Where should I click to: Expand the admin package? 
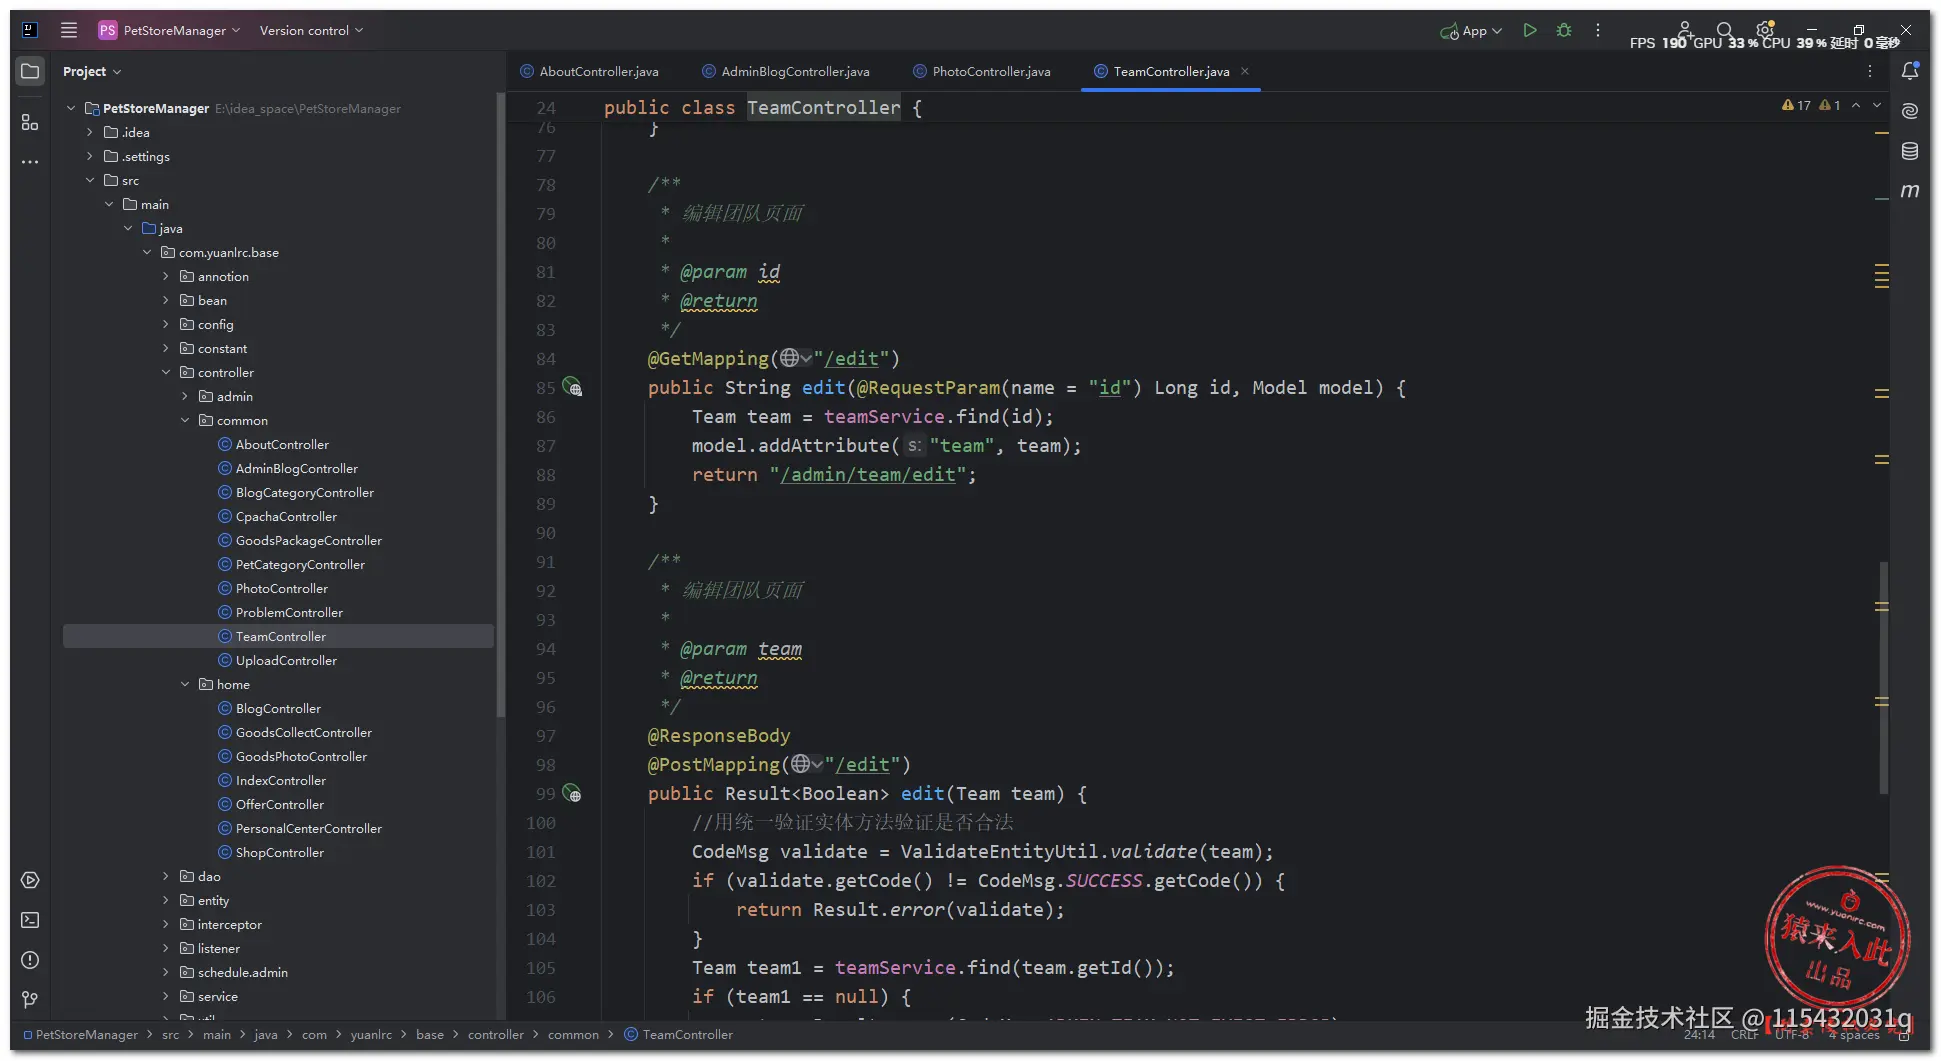tap(185, 396)
